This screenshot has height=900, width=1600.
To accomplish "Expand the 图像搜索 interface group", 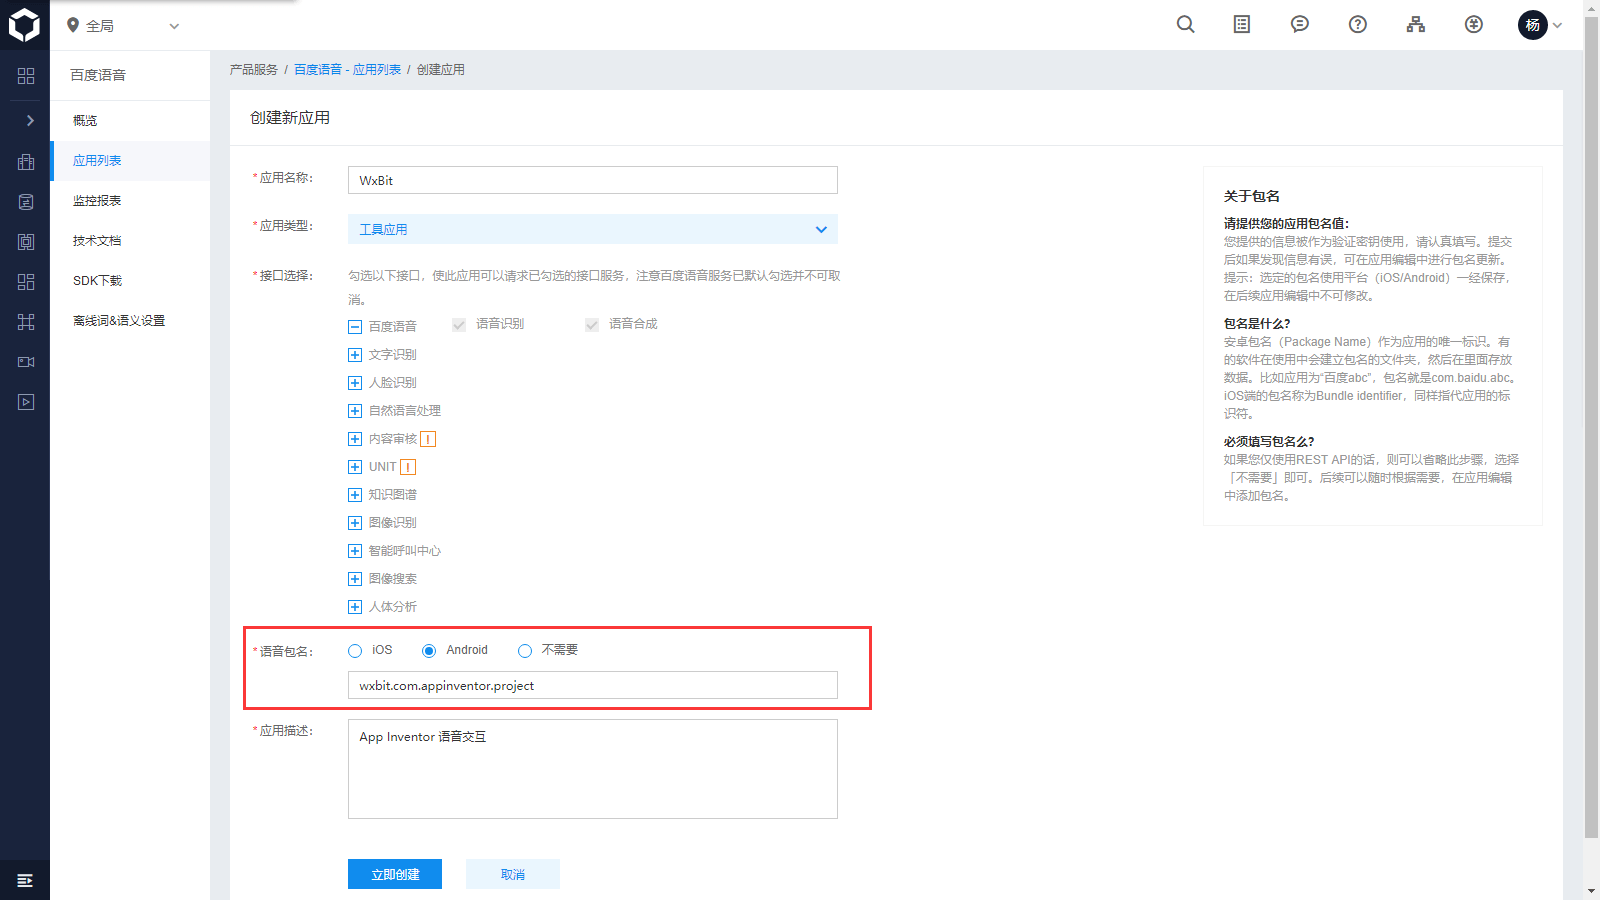I will [x=355, y=579].
